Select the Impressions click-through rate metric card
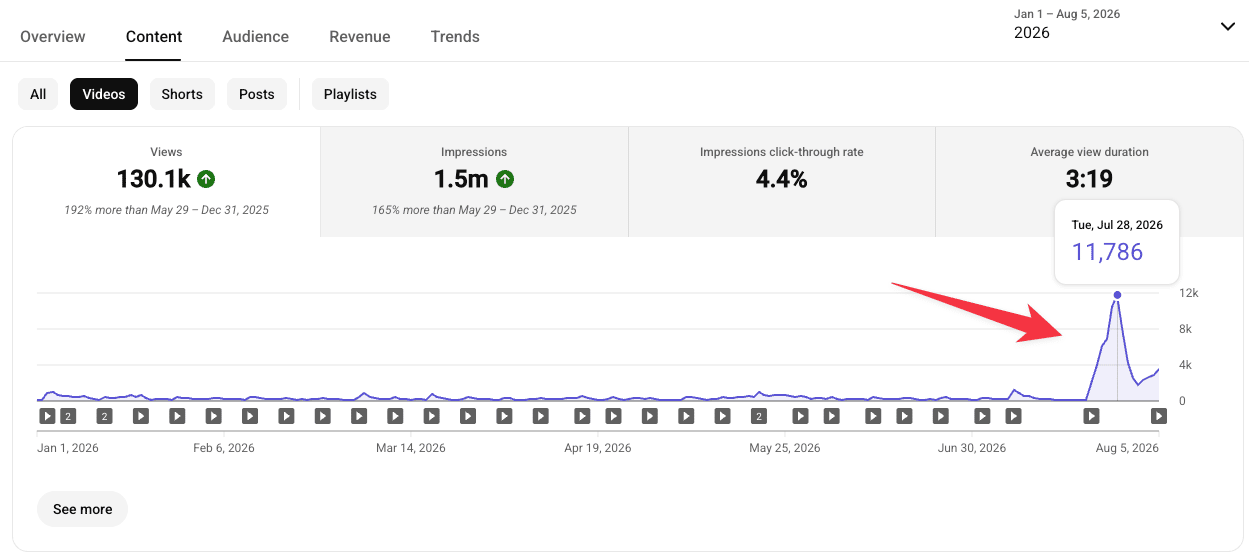 [x=782, y=182]
